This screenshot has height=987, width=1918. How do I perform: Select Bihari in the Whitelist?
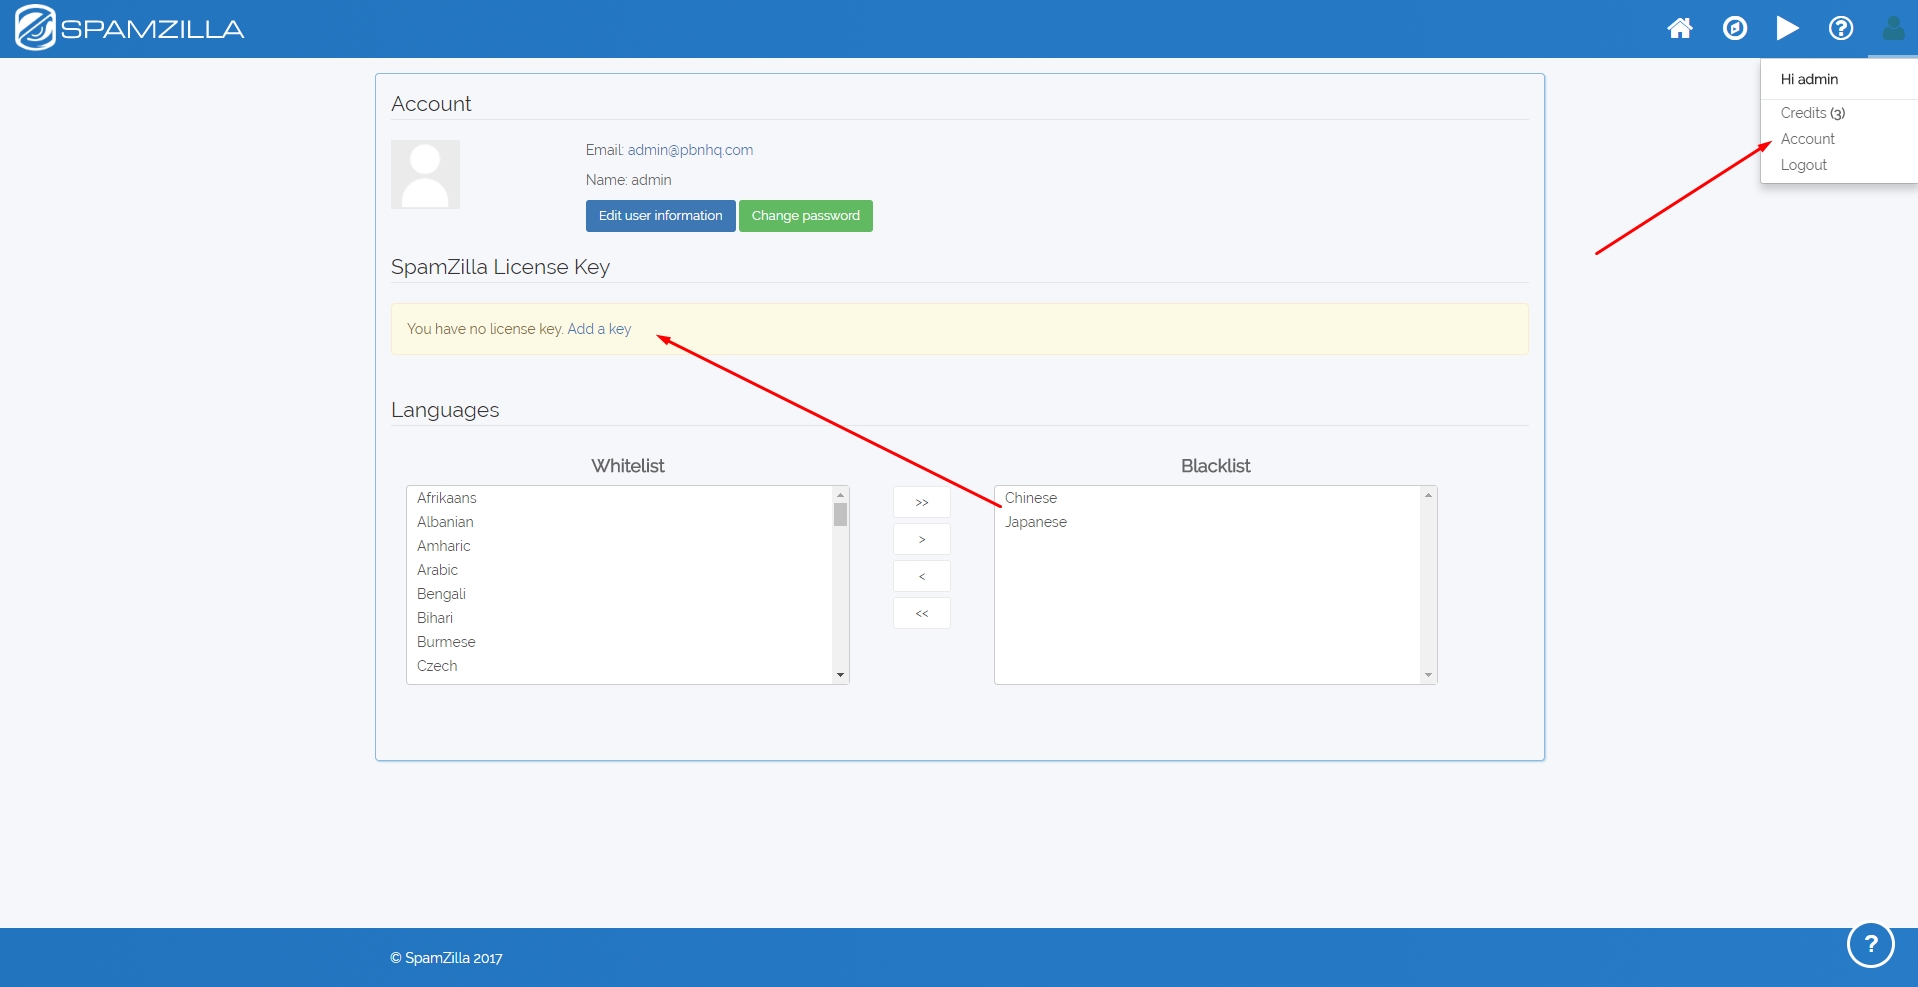[x=620, y=618]
